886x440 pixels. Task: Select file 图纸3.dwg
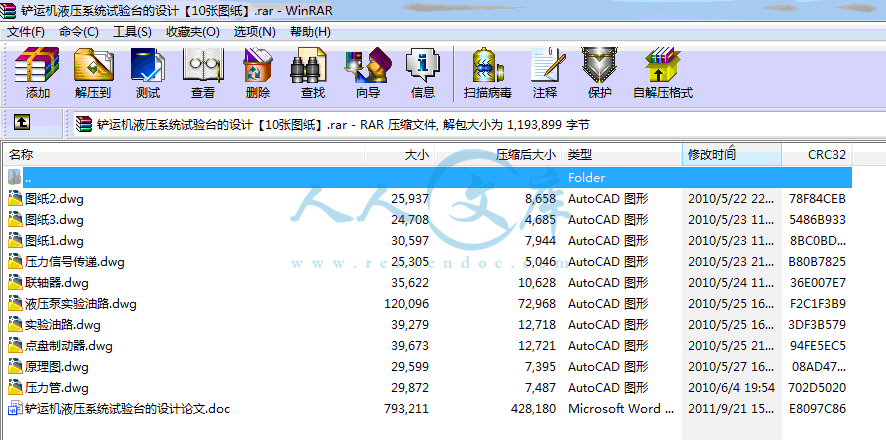pos(54,220)
